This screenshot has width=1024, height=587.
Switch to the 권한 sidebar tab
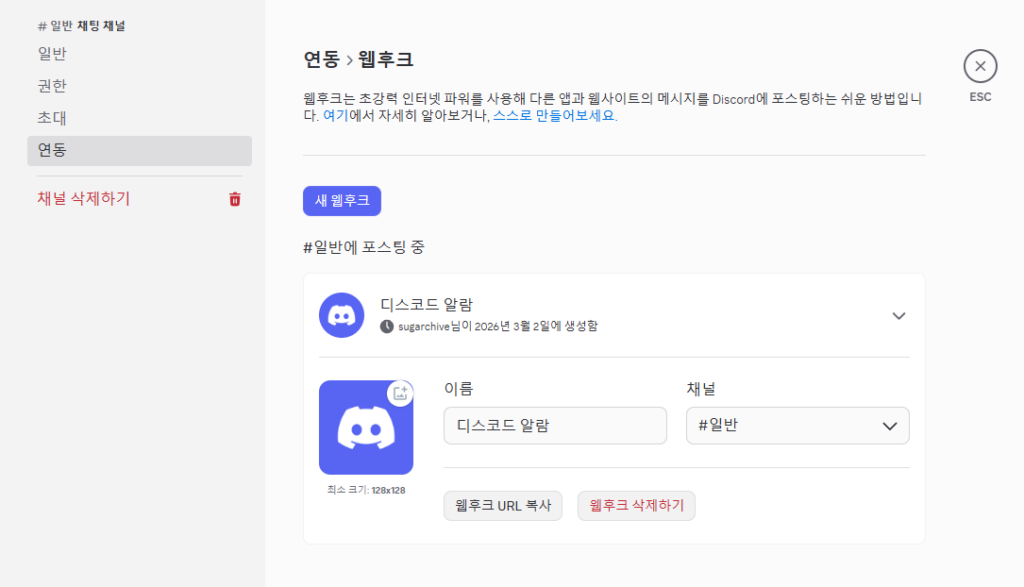tap(52, 86)
